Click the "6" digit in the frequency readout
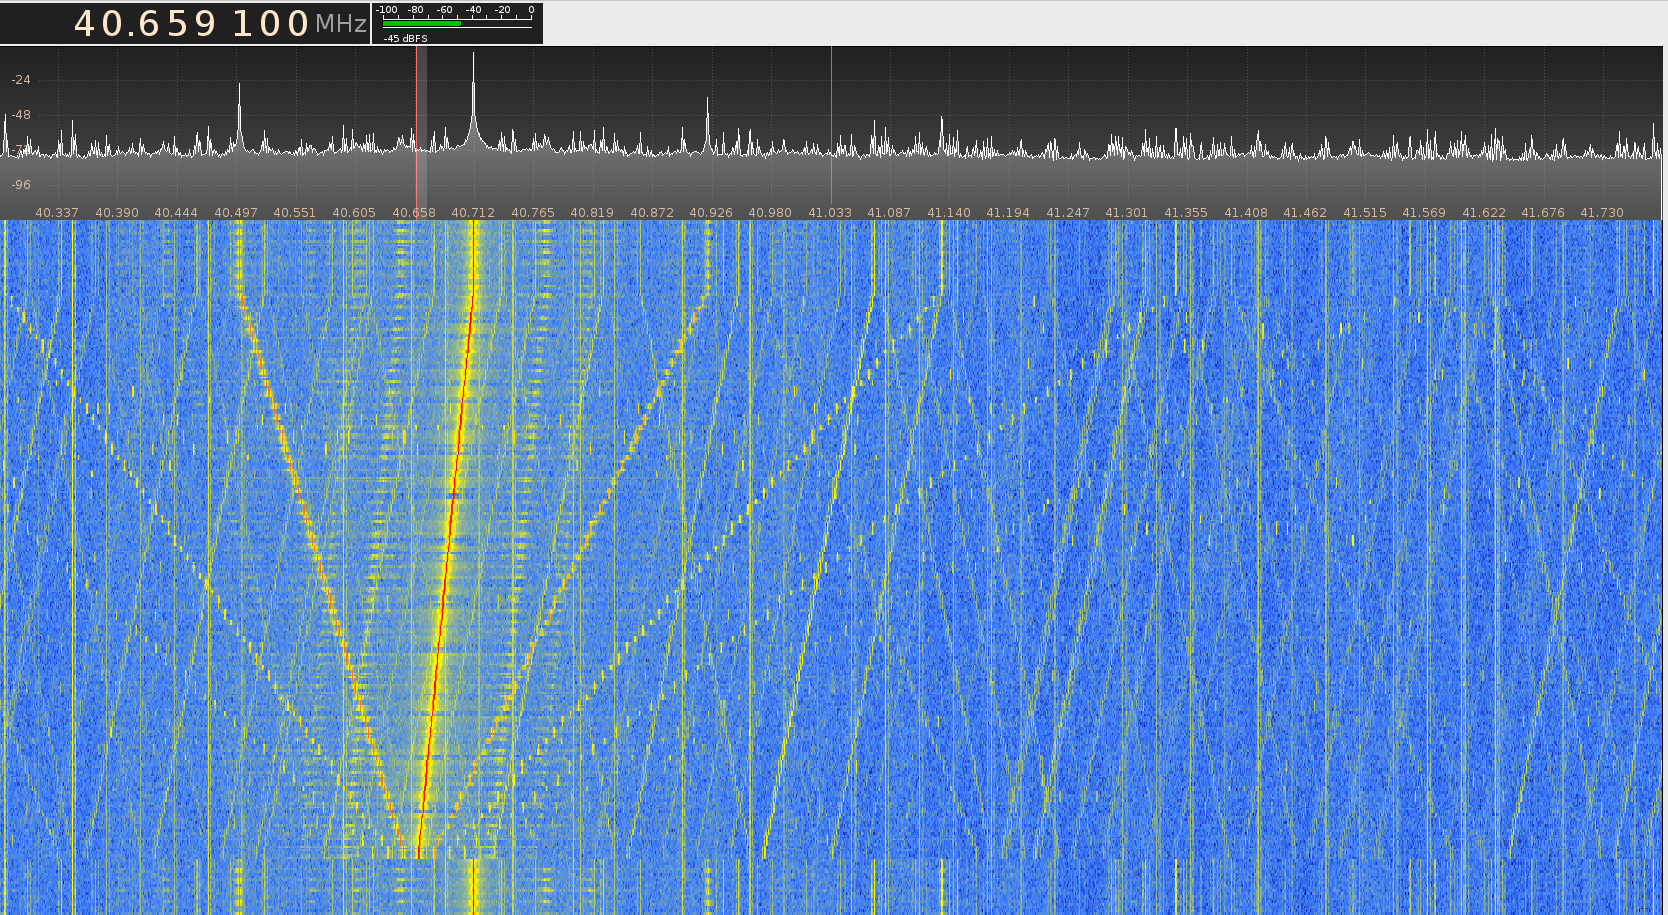 point(146,24)
